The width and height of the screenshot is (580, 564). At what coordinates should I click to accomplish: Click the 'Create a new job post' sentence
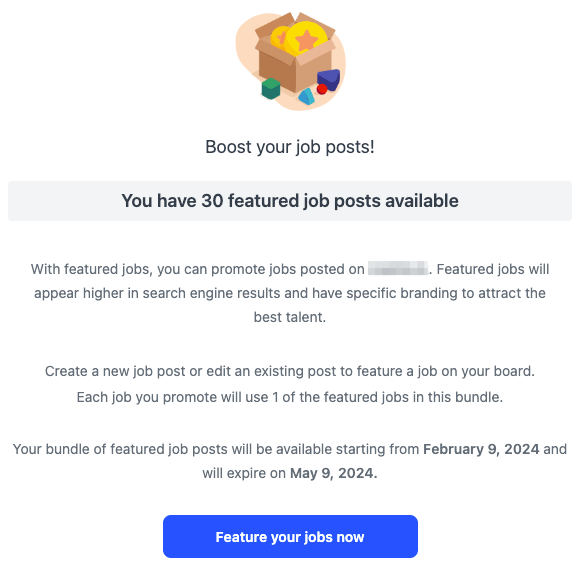pyautogui.click(x=290, y=371)
